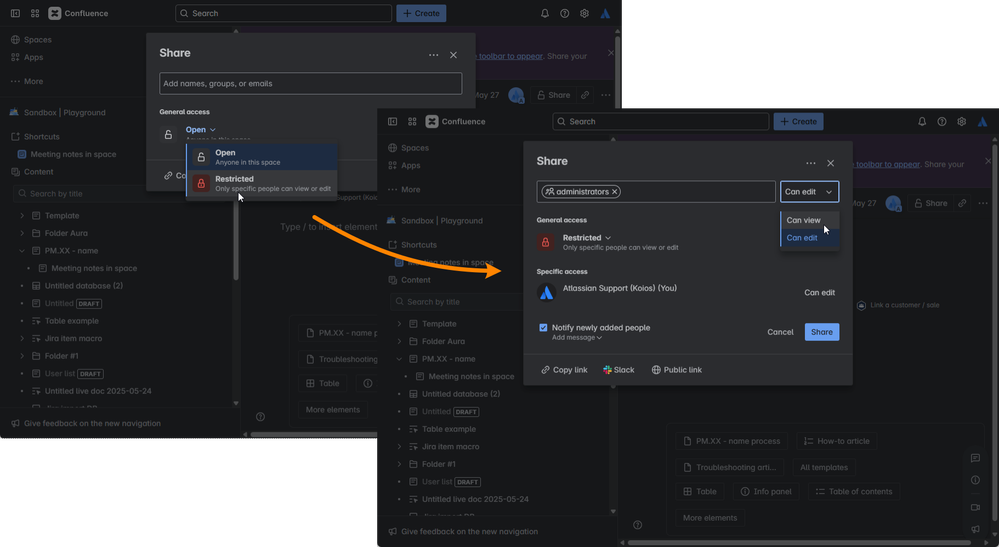Click the info icon on right rail
This screenshot has width=999, height=547.
(975, 480)
